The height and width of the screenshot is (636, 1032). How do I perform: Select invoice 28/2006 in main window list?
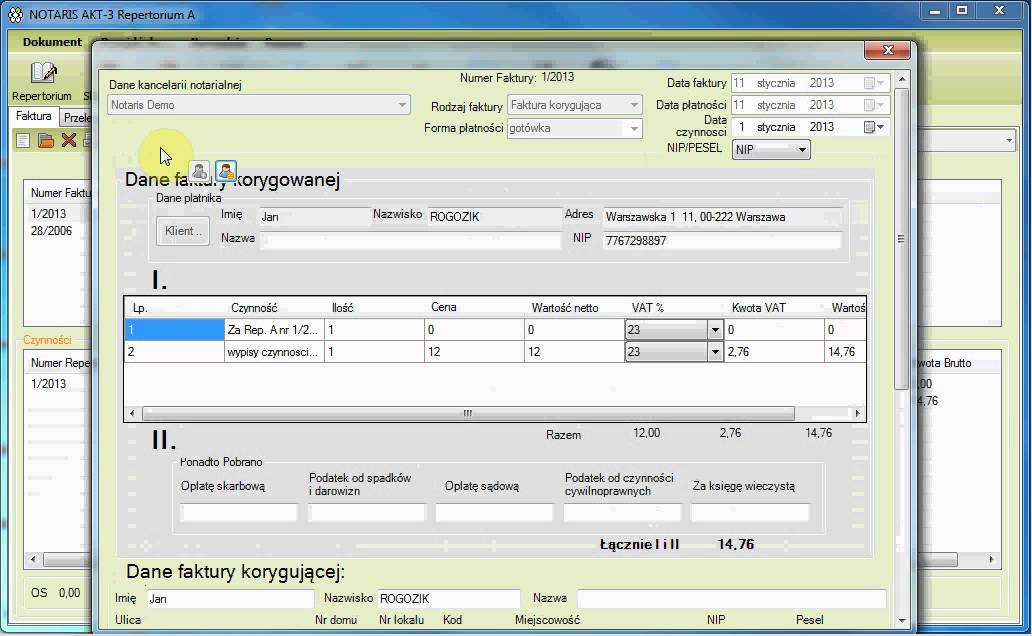pyautogui.click(x=51, y=230)
